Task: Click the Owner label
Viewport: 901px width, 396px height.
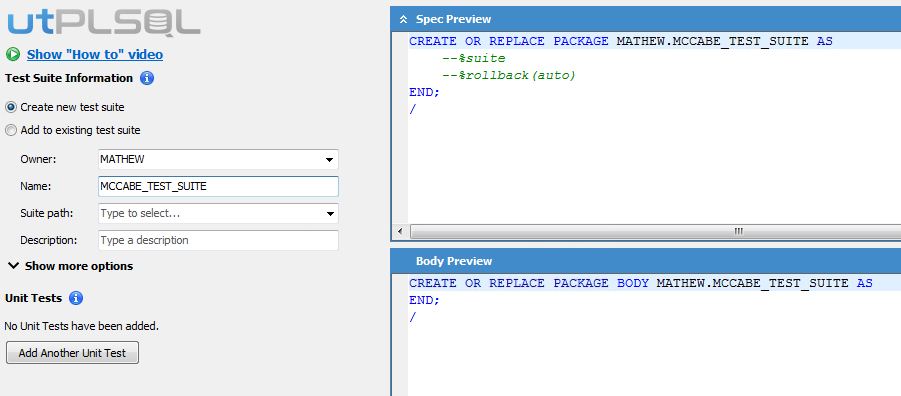Action: pyautogui.click(x=38, y=159)
